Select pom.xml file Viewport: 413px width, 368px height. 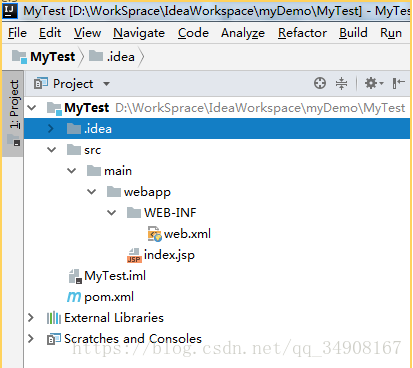click(x=109, y=297)
